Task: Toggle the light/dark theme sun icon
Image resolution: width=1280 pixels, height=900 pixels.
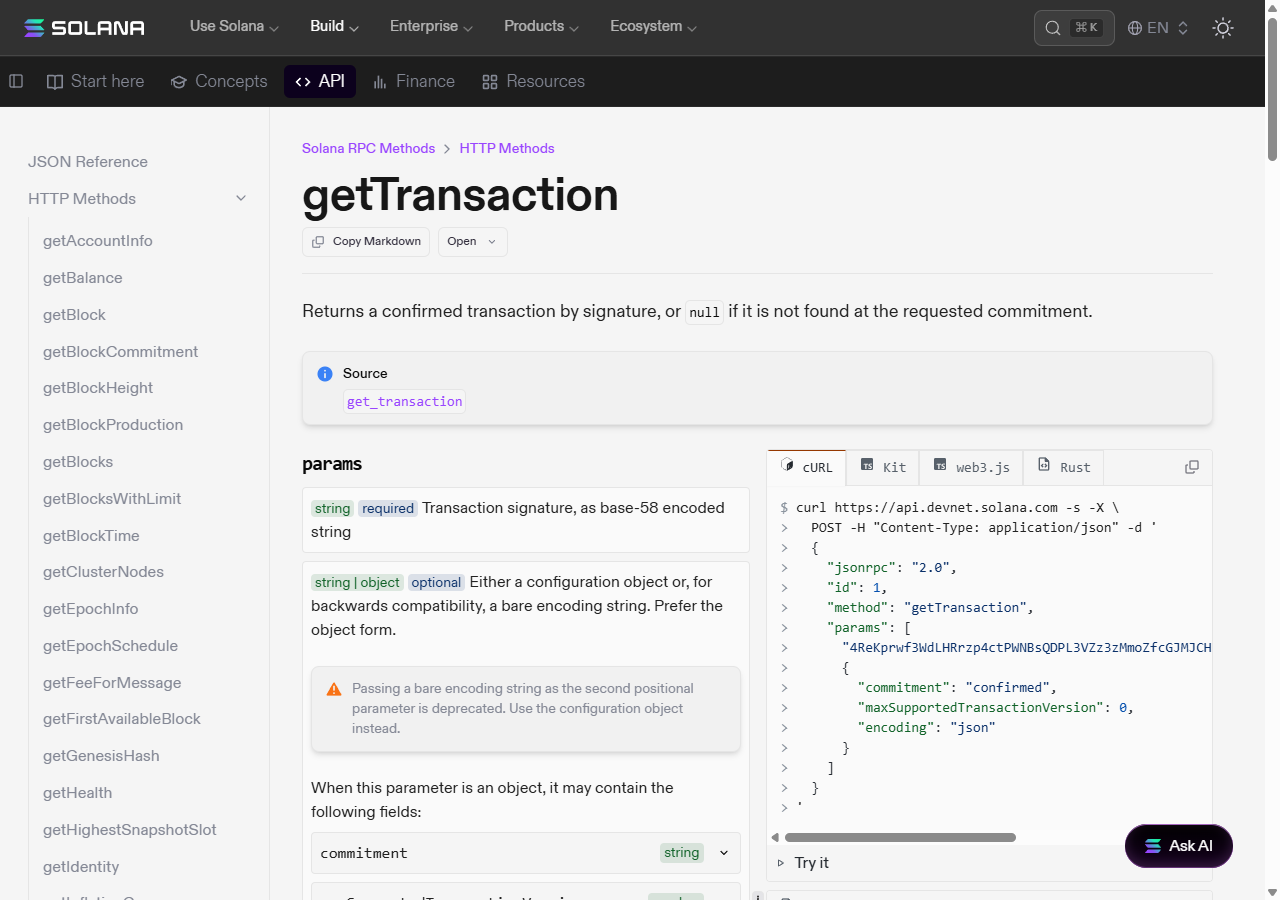Action: [1222, 28]
